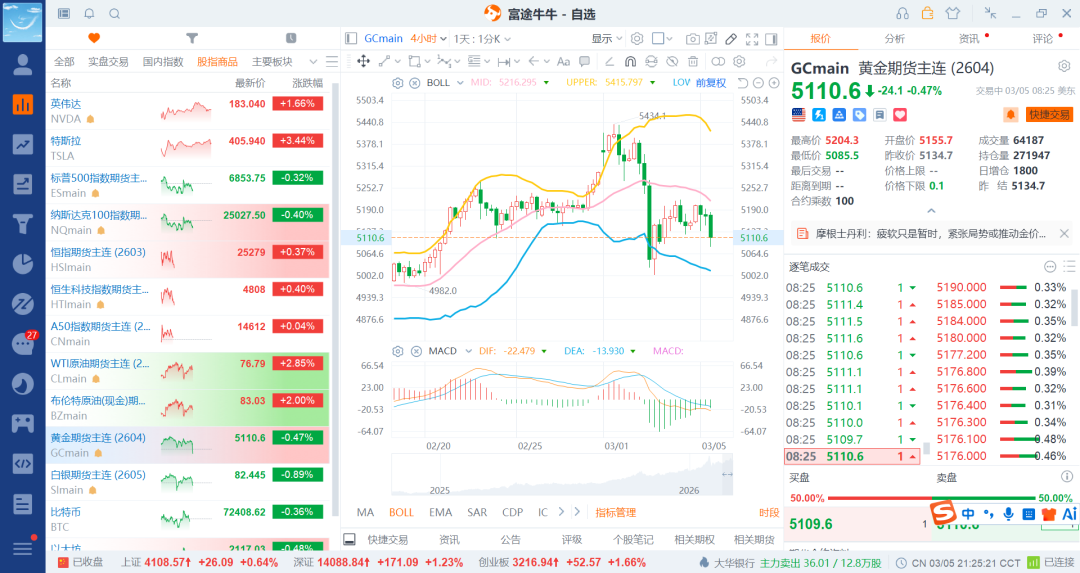Open the search magnifier in the title bar
The image size is (1080, 573).
coord(115,14)
